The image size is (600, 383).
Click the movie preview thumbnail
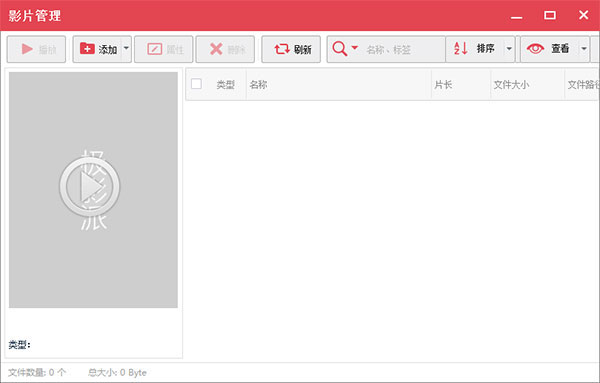(x=93, y=190)
